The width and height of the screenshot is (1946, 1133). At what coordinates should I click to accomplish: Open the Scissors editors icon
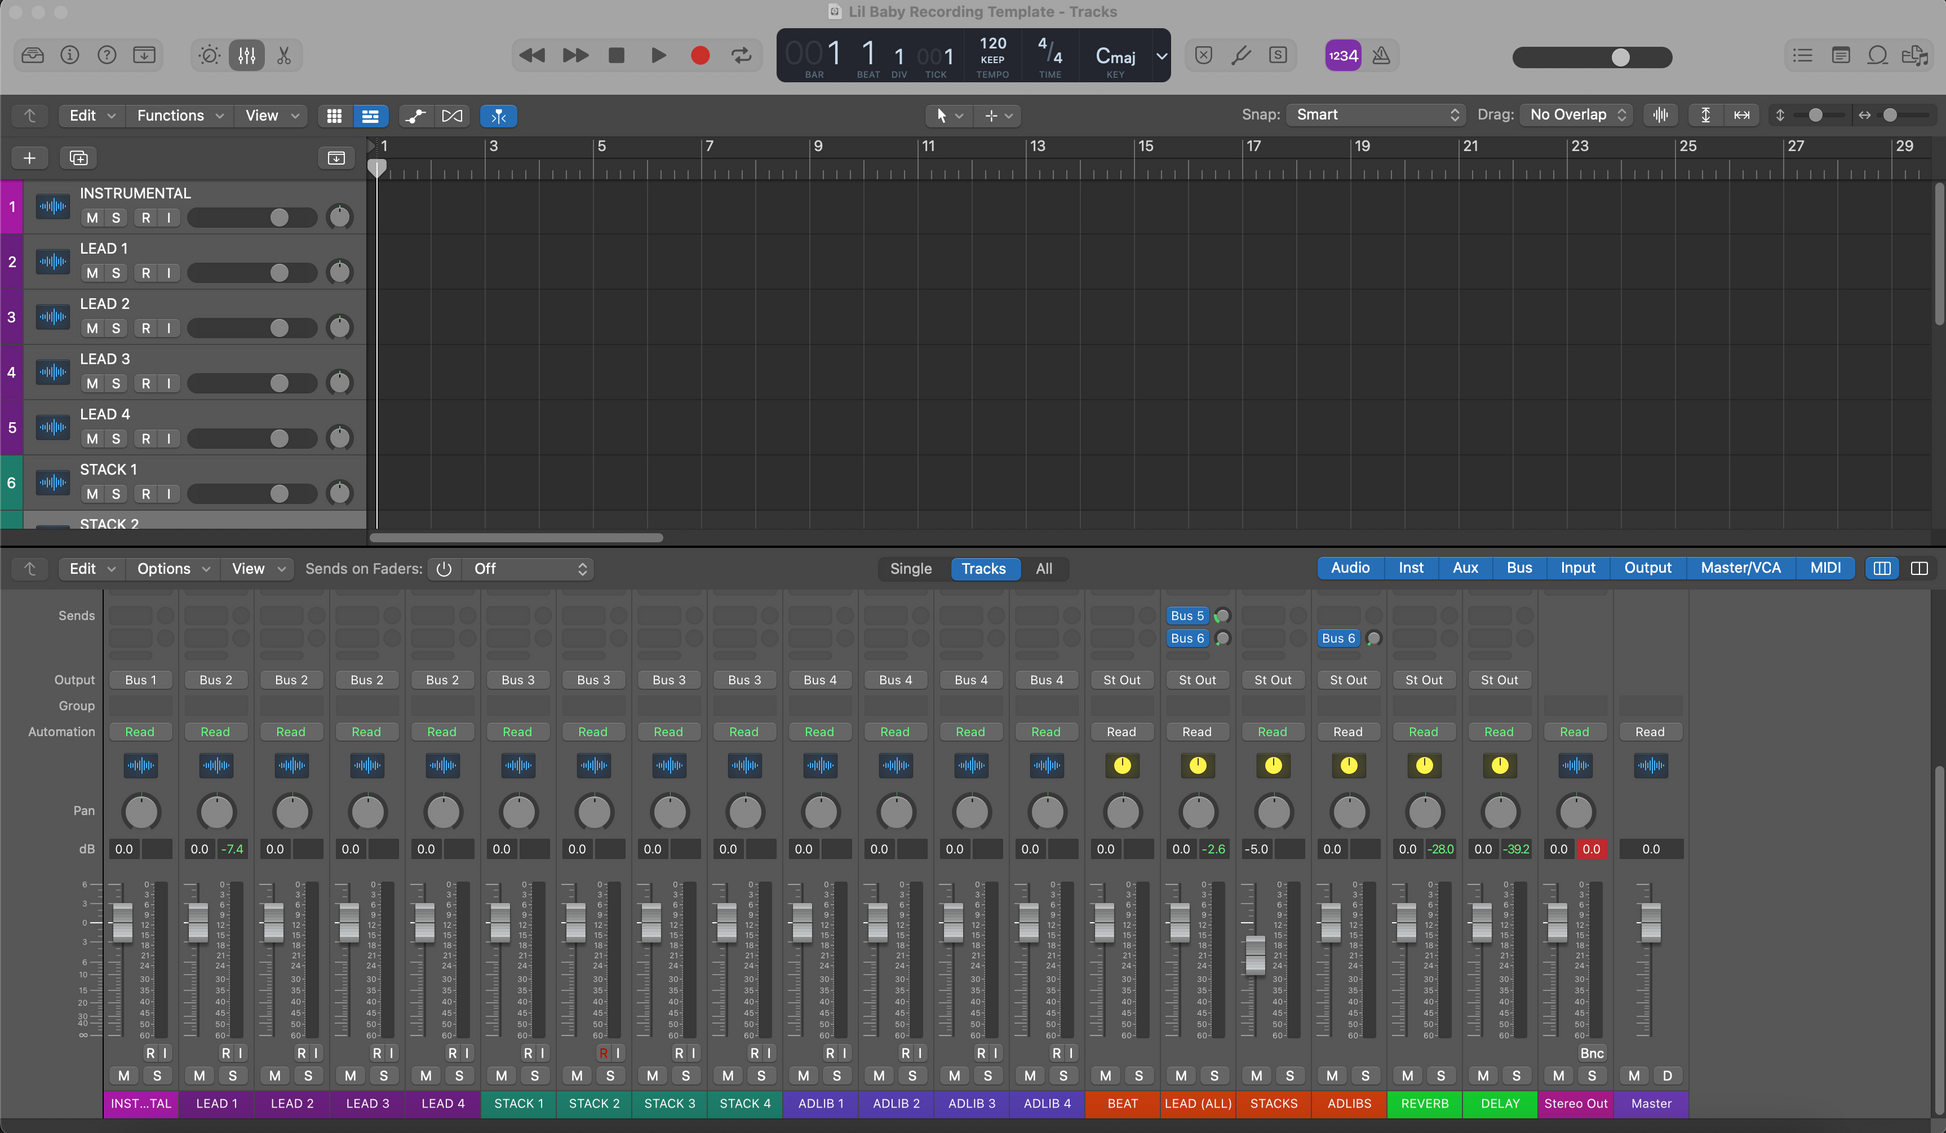[284, 56]
